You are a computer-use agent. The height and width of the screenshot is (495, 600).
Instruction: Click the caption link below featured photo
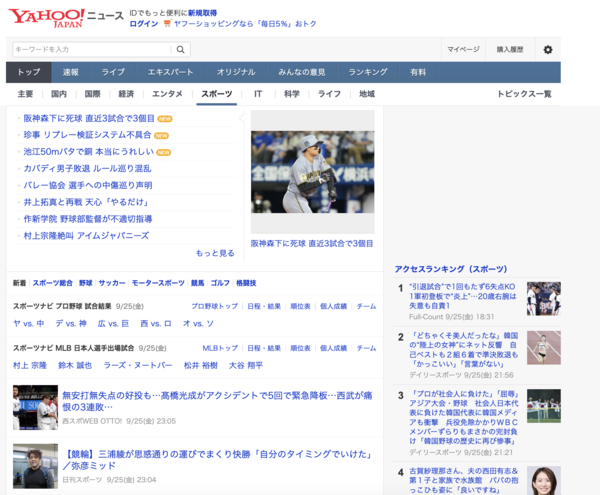click(x=312, y=244)
